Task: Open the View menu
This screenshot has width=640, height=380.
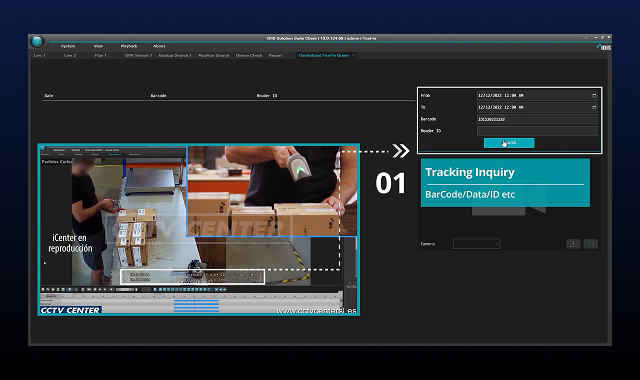Action: pyautogui.click(x=98, y=46)
